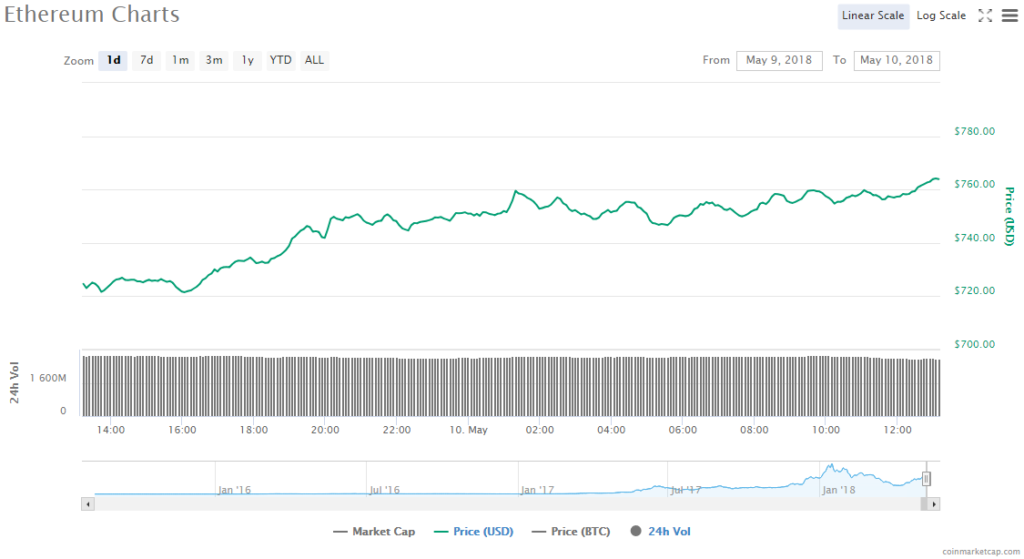This screenshot has width=1024, height=559.
Task: Set zoom to 1m
Action: tap(180, 60)
